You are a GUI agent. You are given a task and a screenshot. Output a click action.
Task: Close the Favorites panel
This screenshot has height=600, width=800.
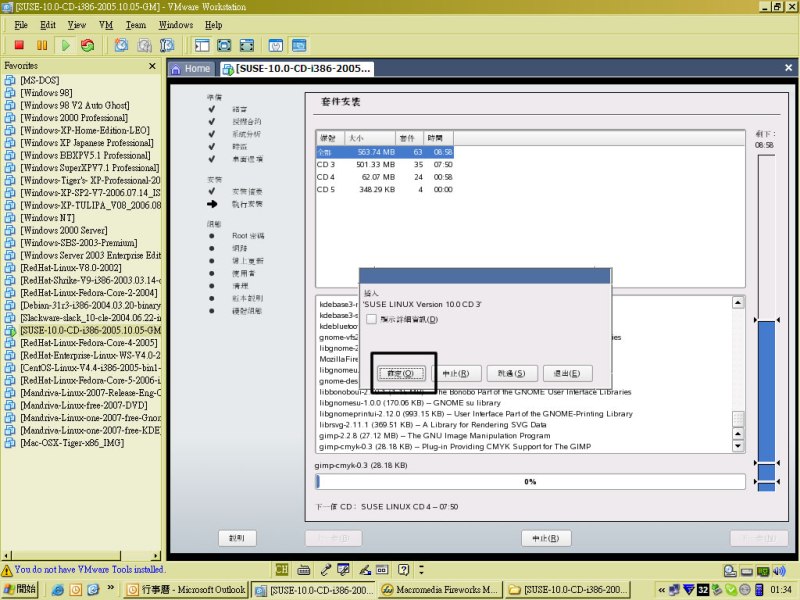[152, 66]
